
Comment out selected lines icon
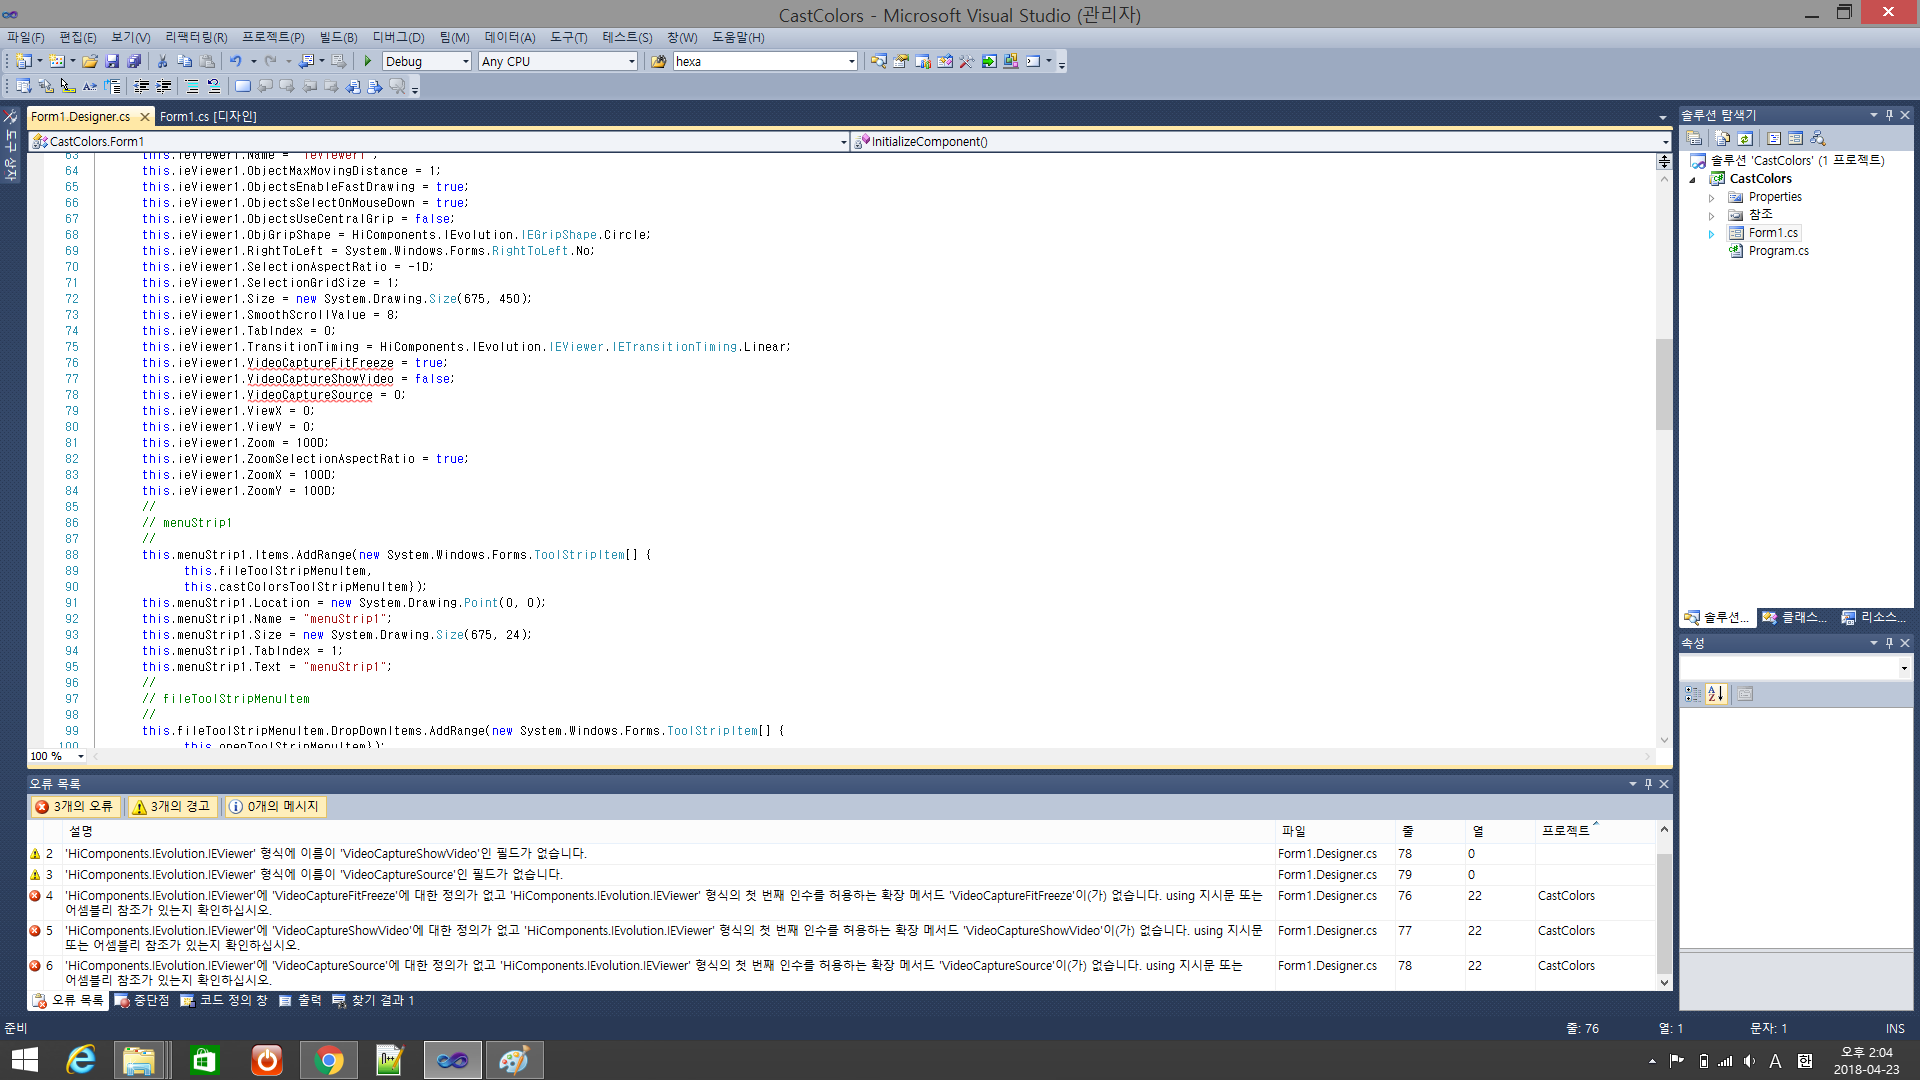[191, 87]
